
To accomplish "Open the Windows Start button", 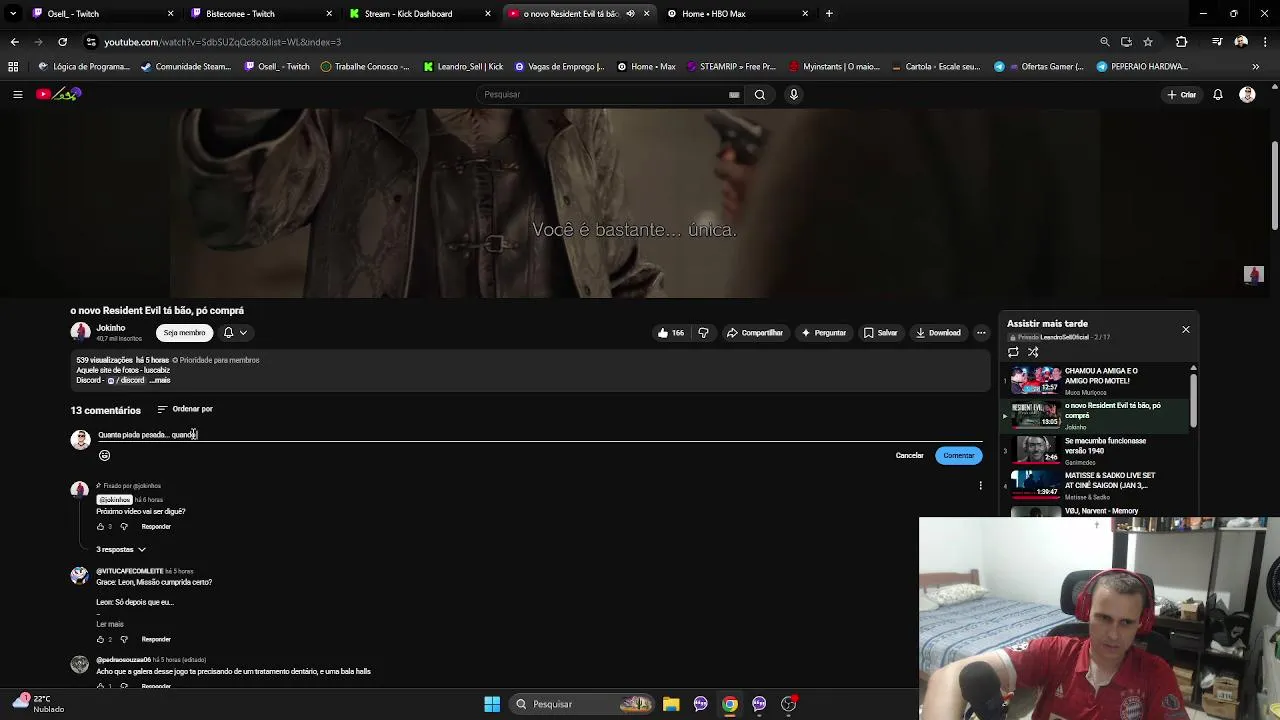I will (492, 704).
